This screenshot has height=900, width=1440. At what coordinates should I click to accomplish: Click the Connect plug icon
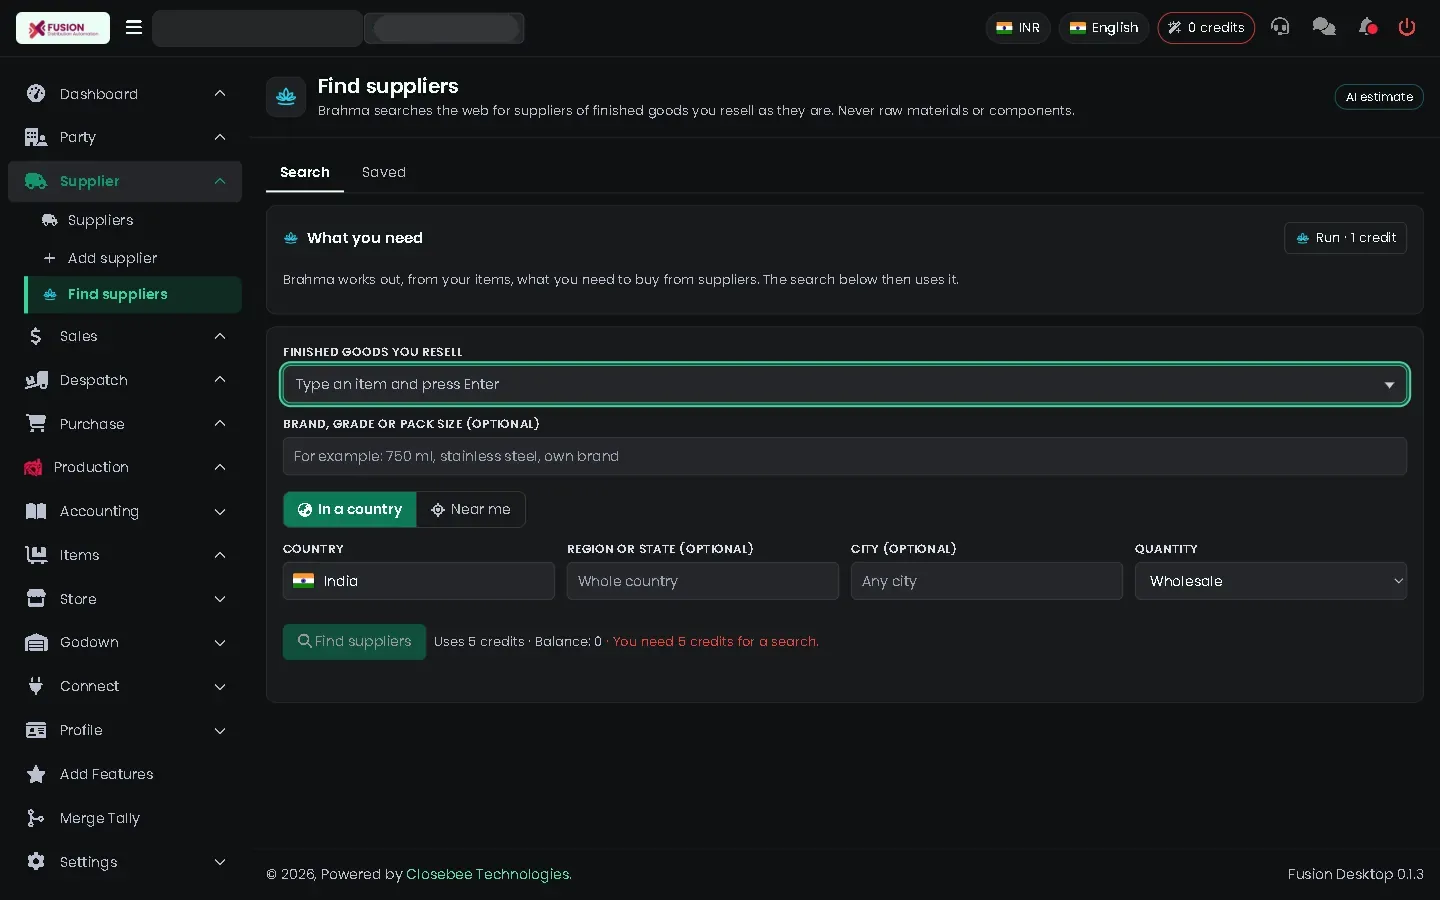pos(36,686)
